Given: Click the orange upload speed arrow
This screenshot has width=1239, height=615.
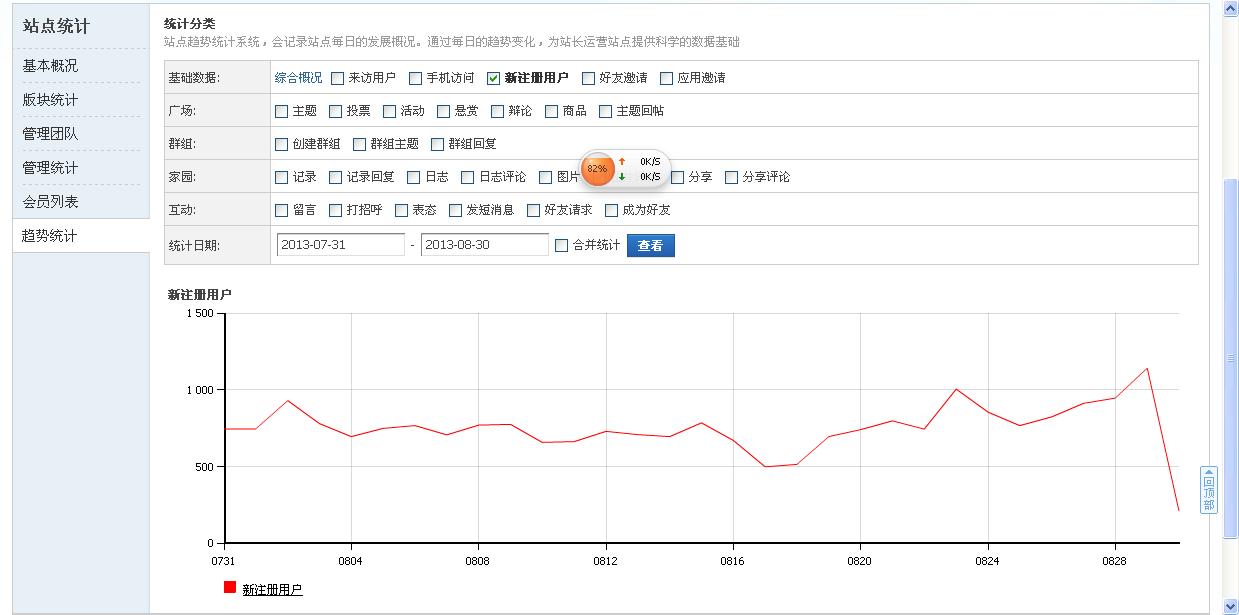Looking at the screenshot, I should click(x=622, y=161).
